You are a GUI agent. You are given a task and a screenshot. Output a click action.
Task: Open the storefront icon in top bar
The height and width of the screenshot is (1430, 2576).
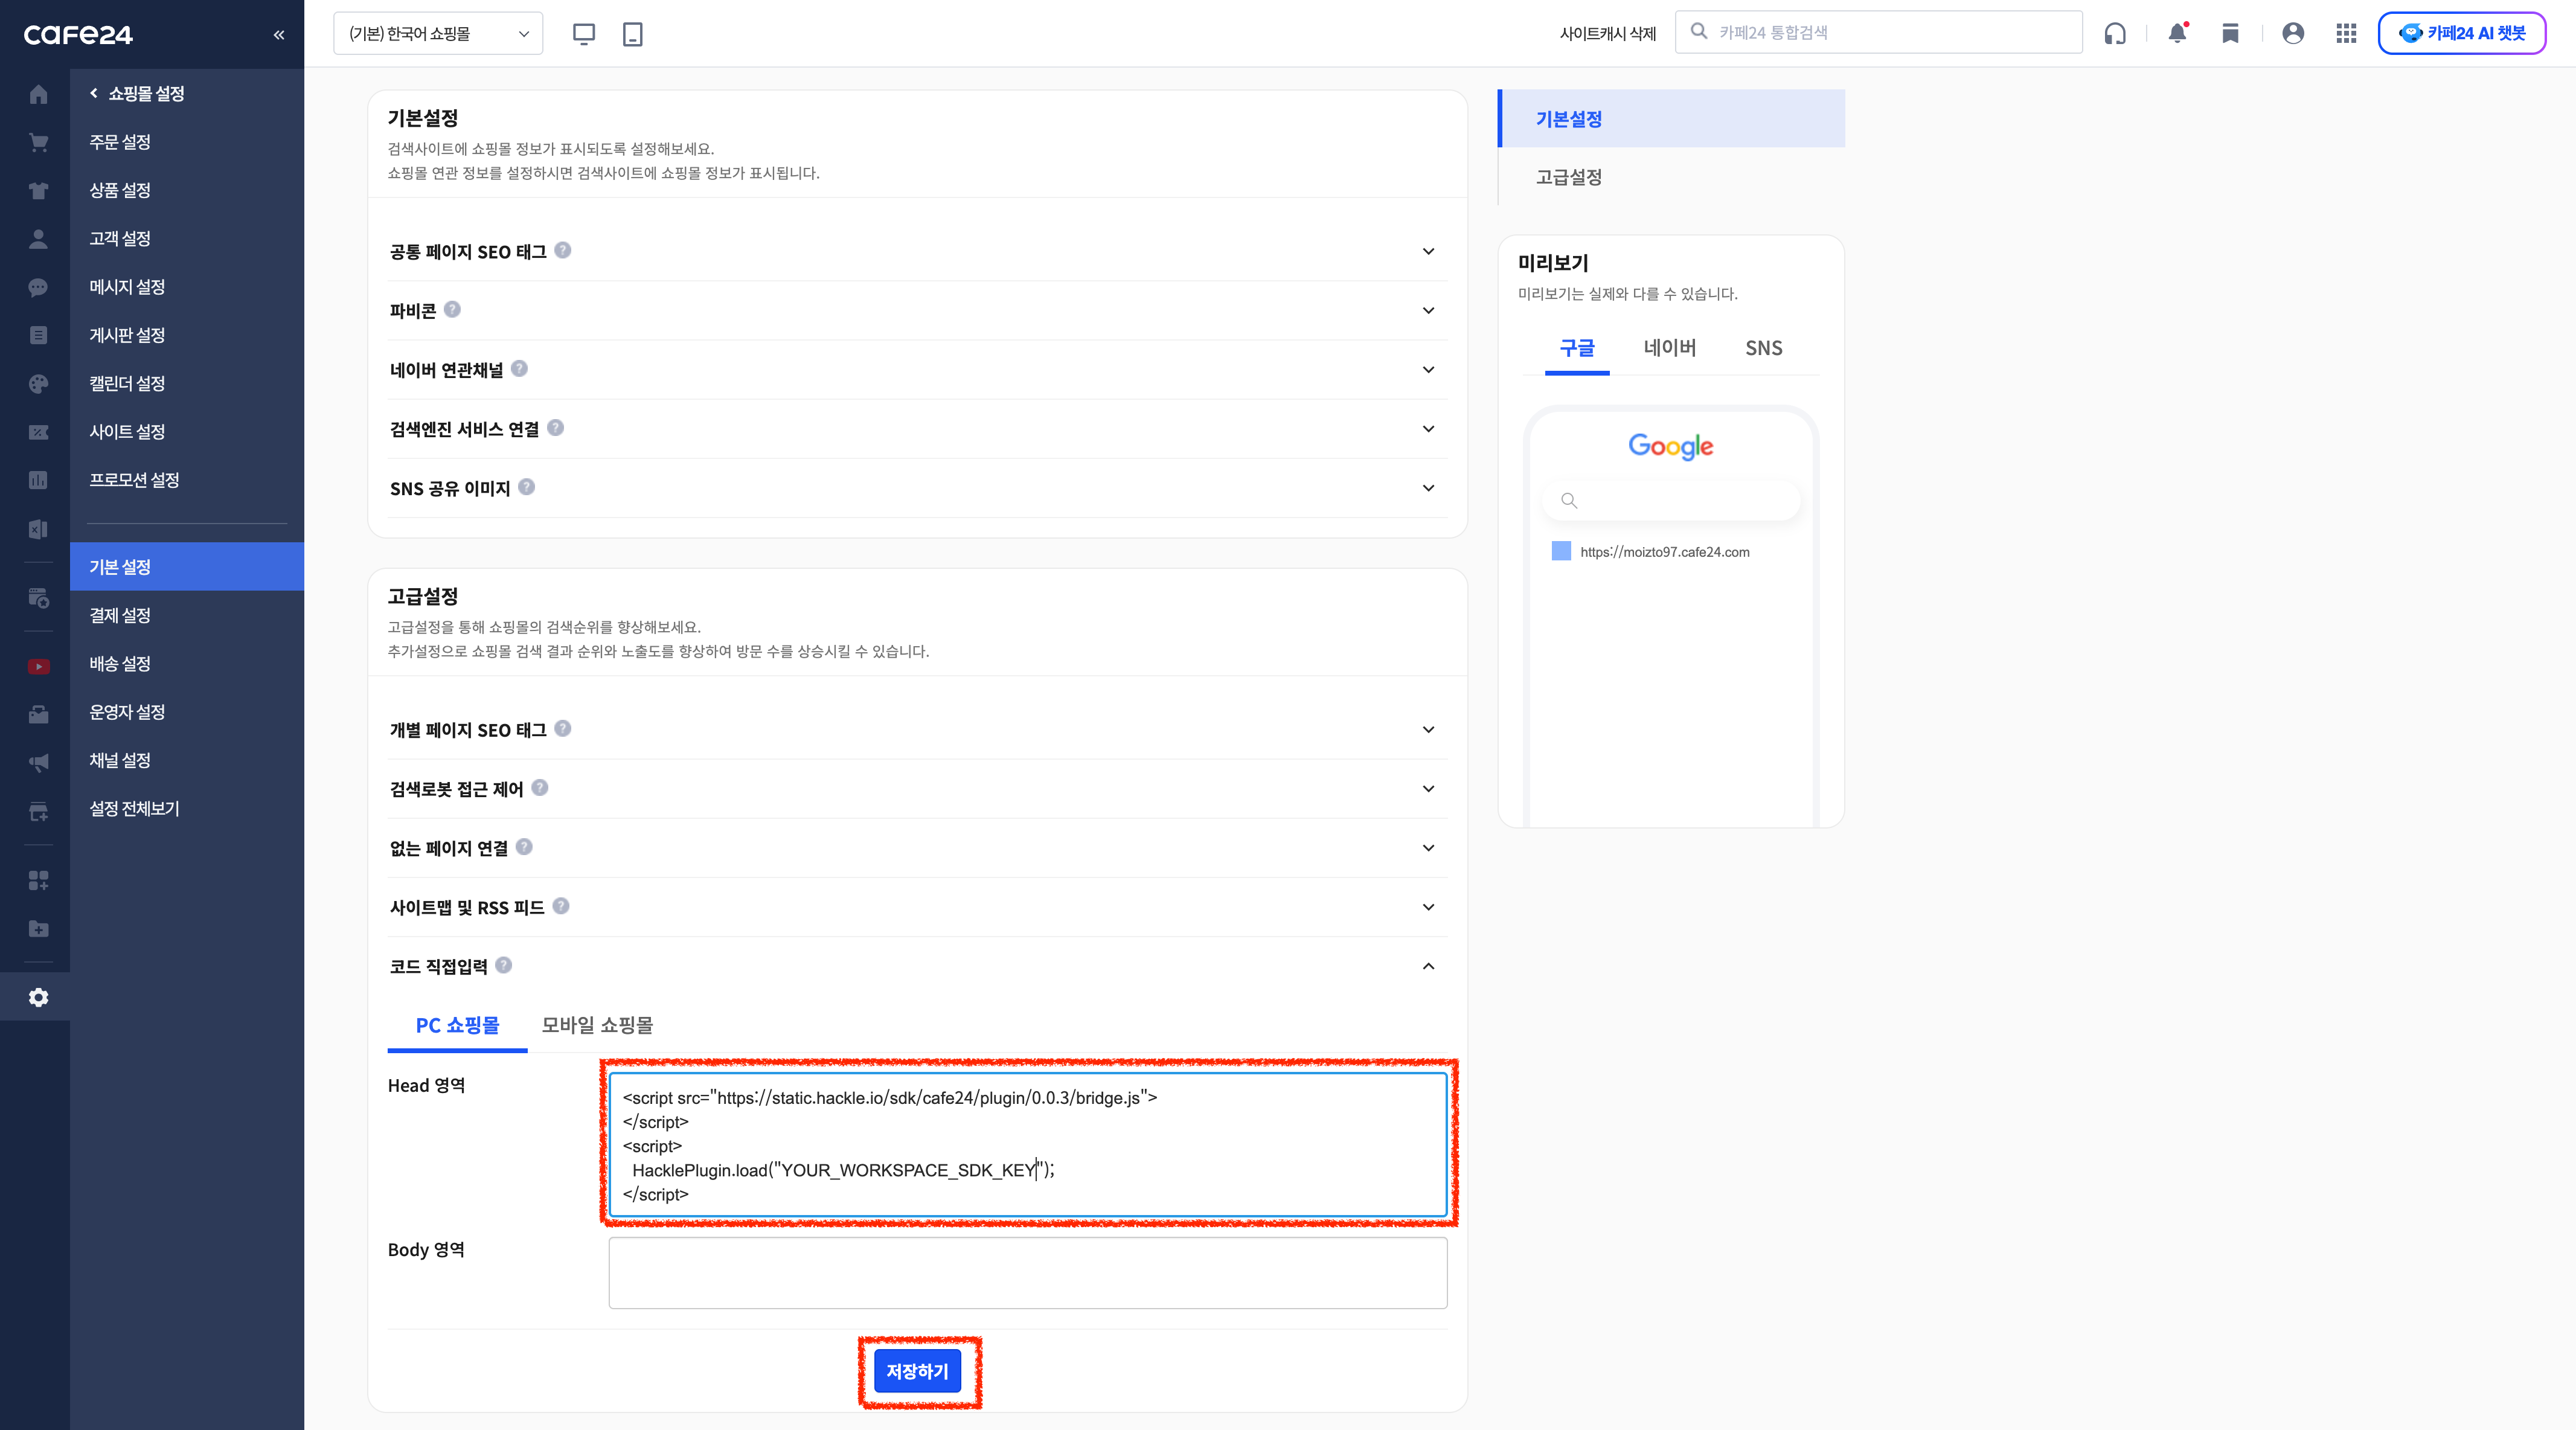(2230, 33)
